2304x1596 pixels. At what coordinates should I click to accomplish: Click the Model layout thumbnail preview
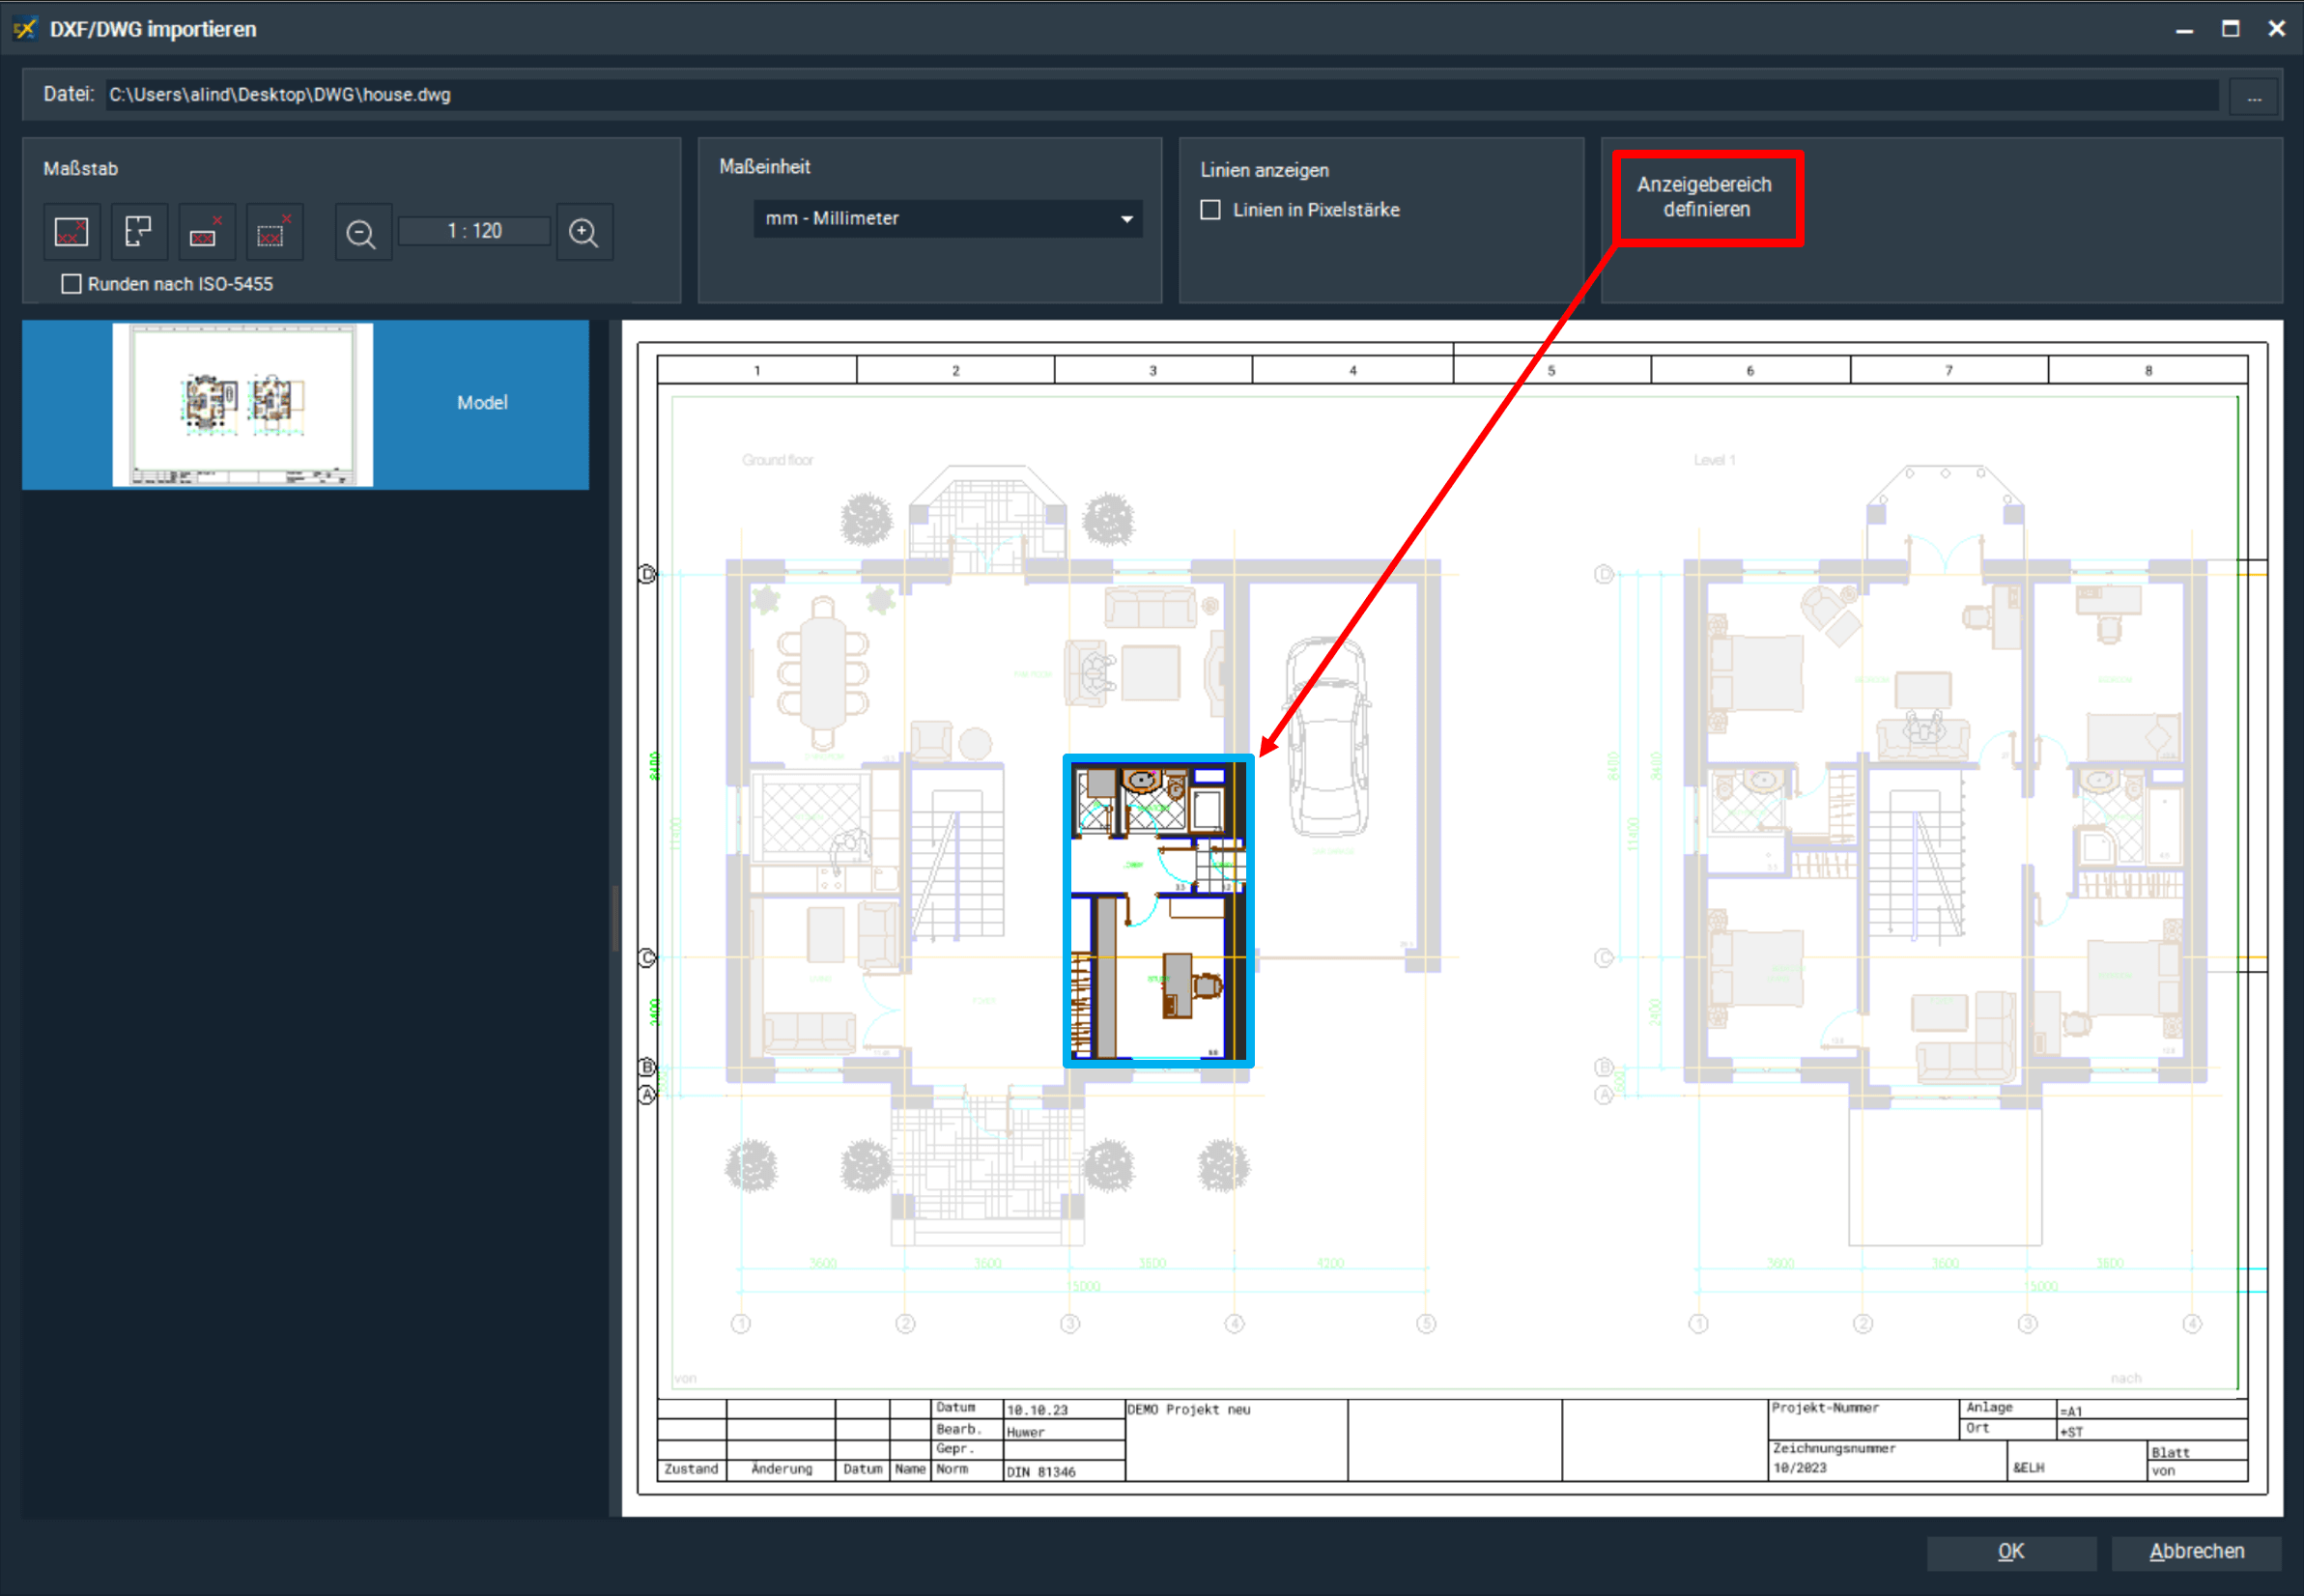[x=243, y=404]
